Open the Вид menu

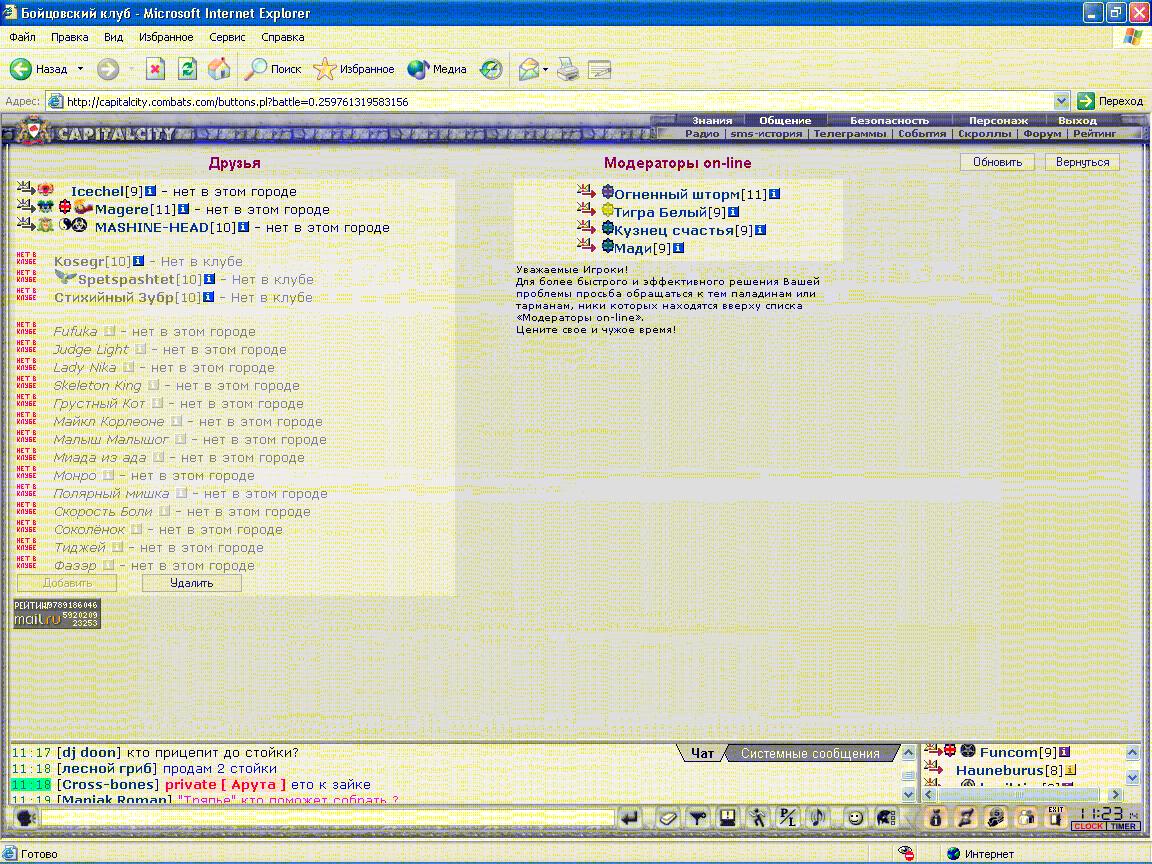pyautogui.click(x=113, y=37)
